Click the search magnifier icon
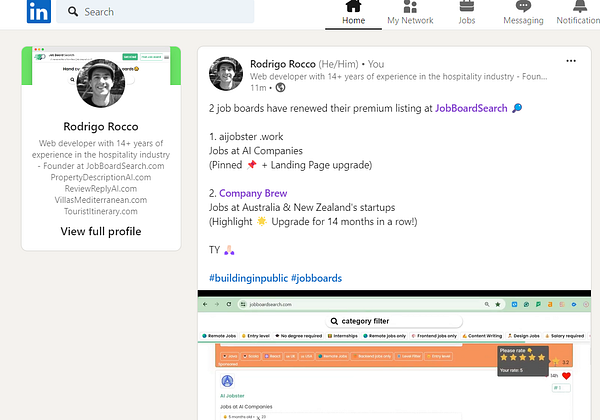600x420 pixels. [x=73, y=11]
